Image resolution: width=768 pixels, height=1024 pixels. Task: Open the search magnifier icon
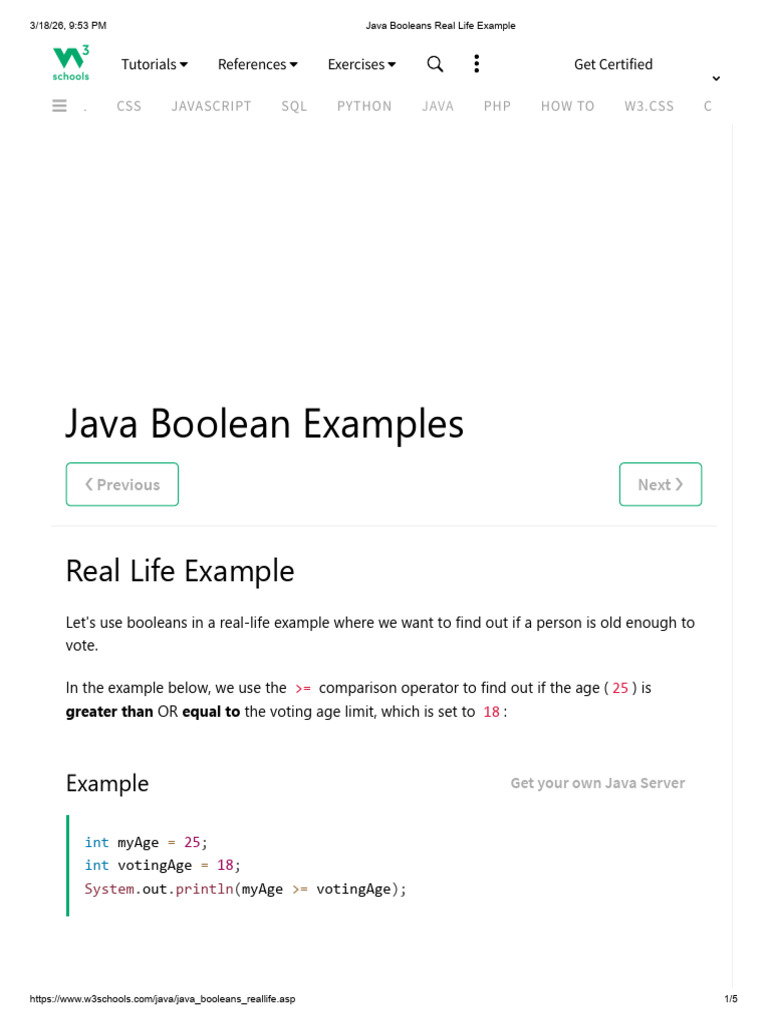pyautogui.click(x=435, y=64)
